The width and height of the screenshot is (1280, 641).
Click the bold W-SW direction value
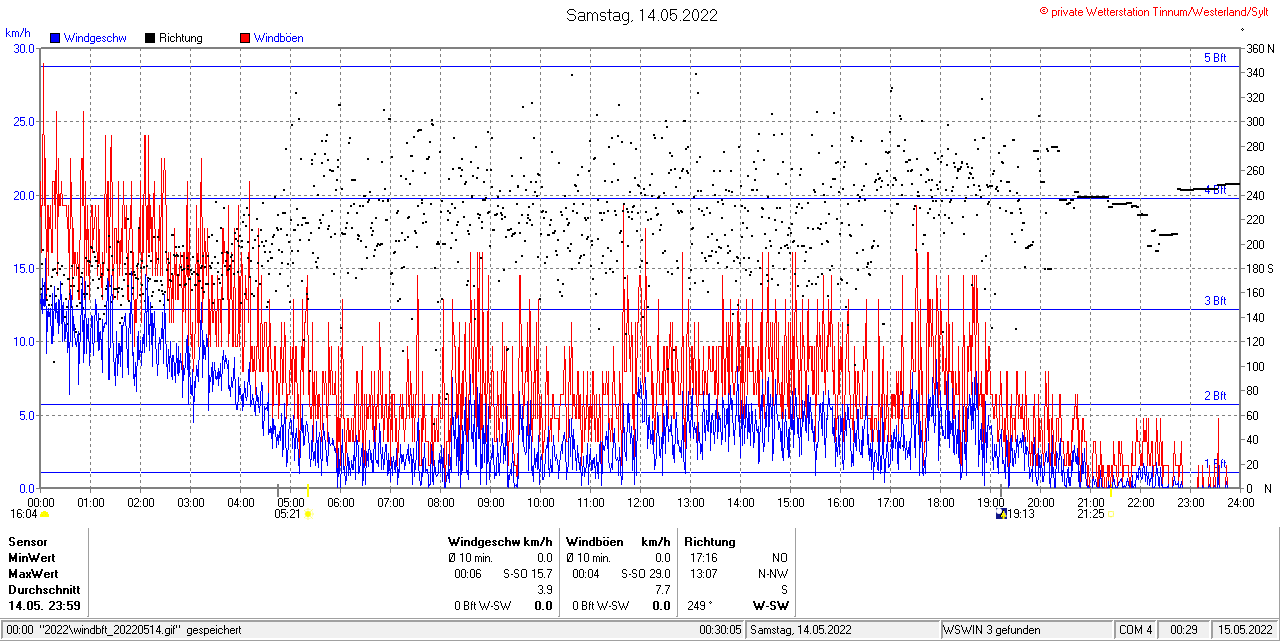[x=771, y=606]
